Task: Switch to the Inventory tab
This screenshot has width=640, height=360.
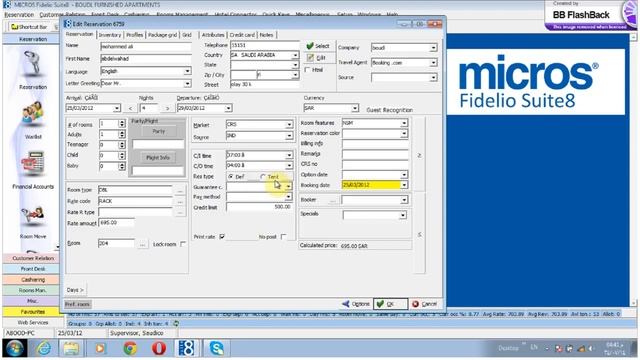Action: (110, 35)
